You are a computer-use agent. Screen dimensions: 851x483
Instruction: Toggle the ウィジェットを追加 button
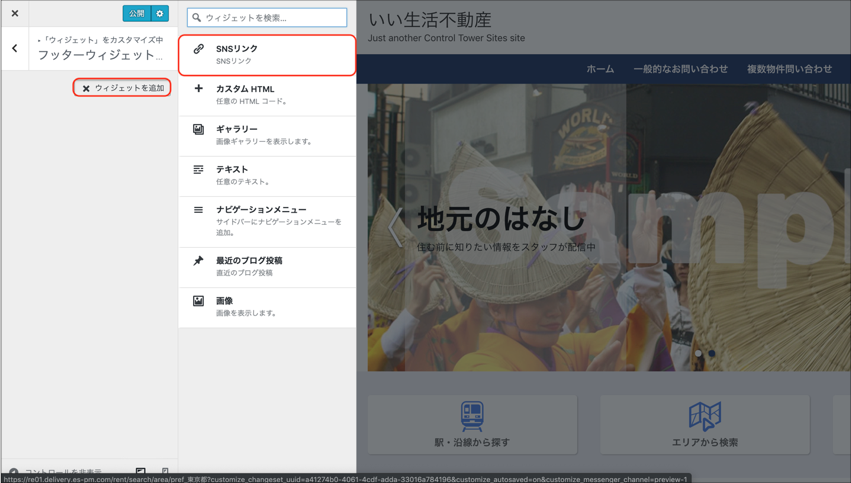coord(122,88)
